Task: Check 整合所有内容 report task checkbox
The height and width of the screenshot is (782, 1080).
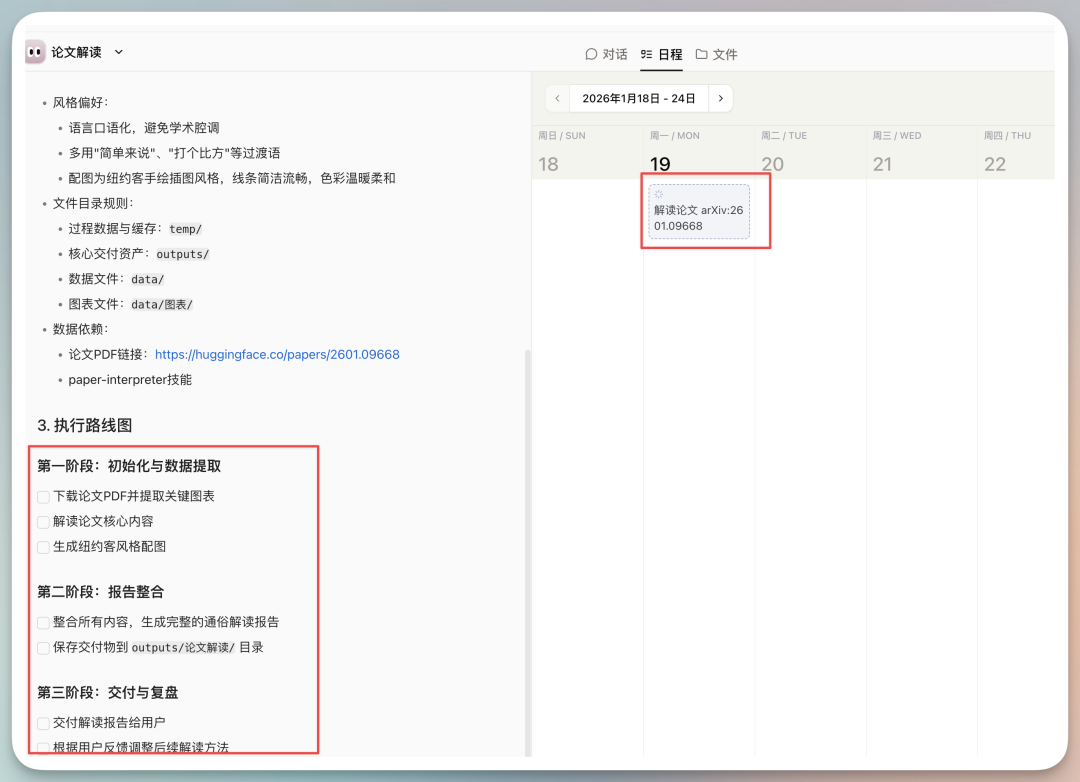Action: (43, 623)
